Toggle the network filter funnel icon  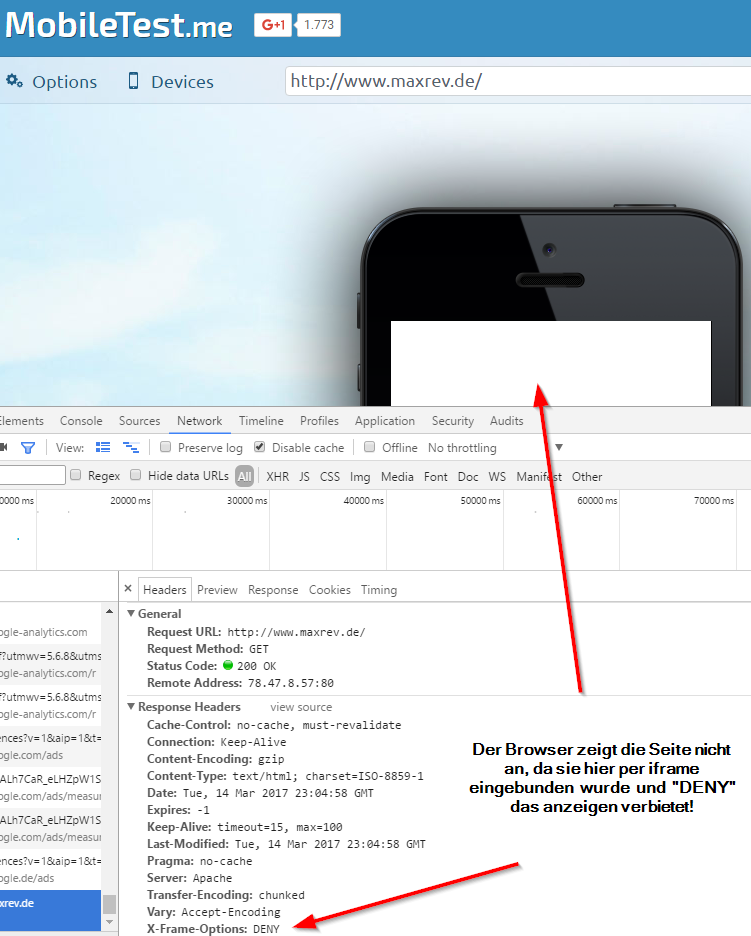point(28,448)
